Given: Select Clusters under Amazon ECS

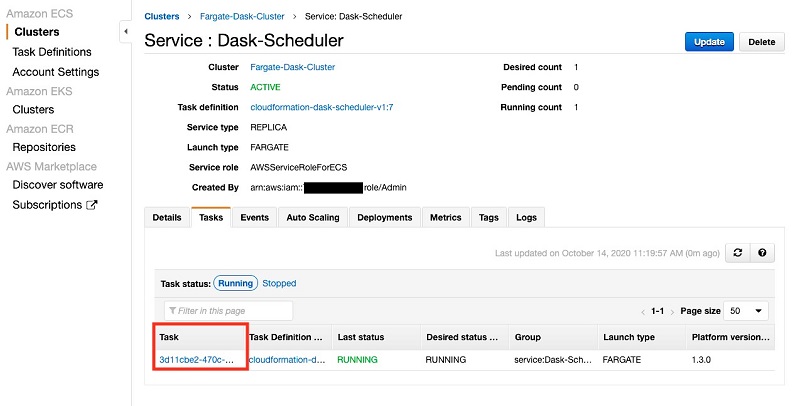Looking at the screenshot, I should pos(37,32).
